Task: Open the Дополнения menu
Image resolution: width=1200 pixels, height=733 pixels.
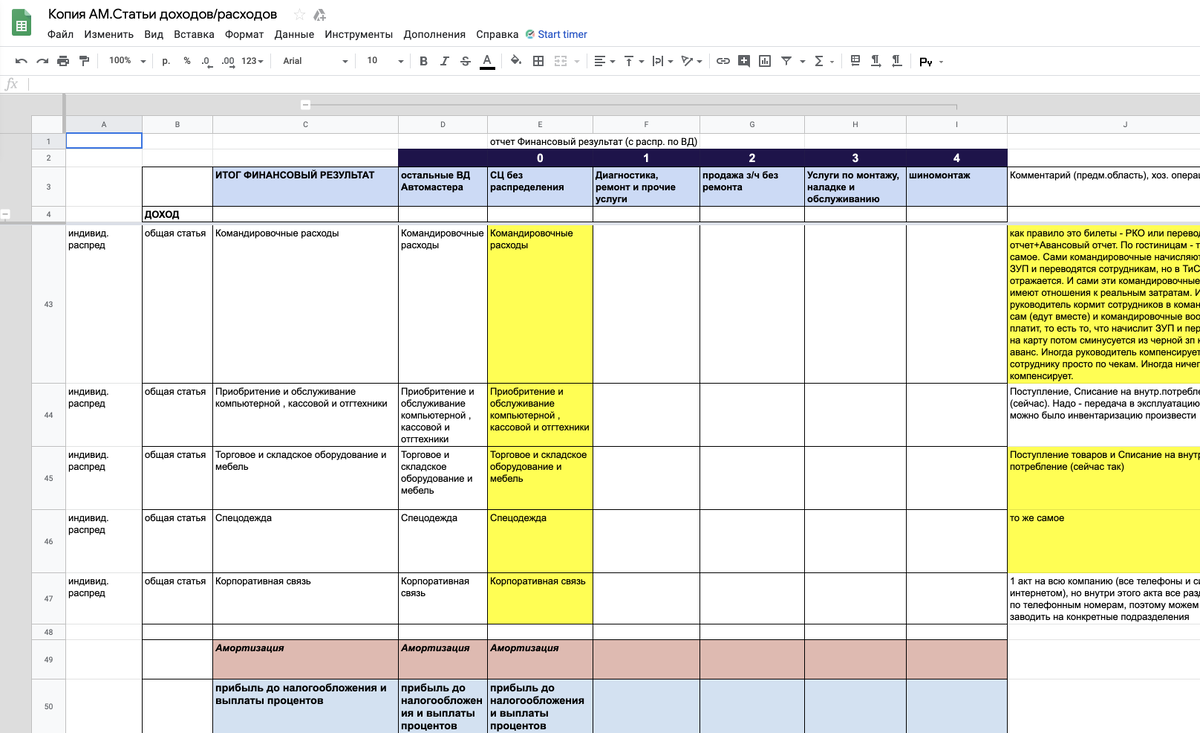Action: point(435,34)
